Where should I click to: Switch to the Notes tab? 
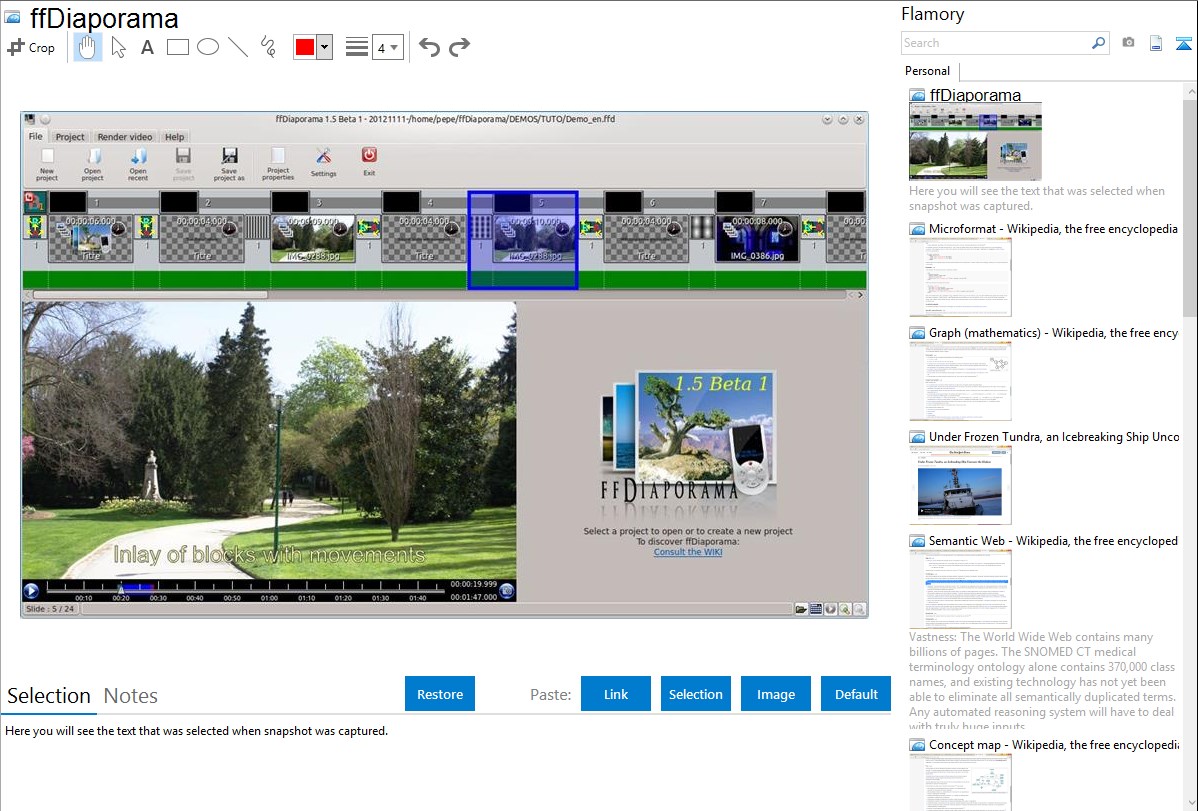131,696
